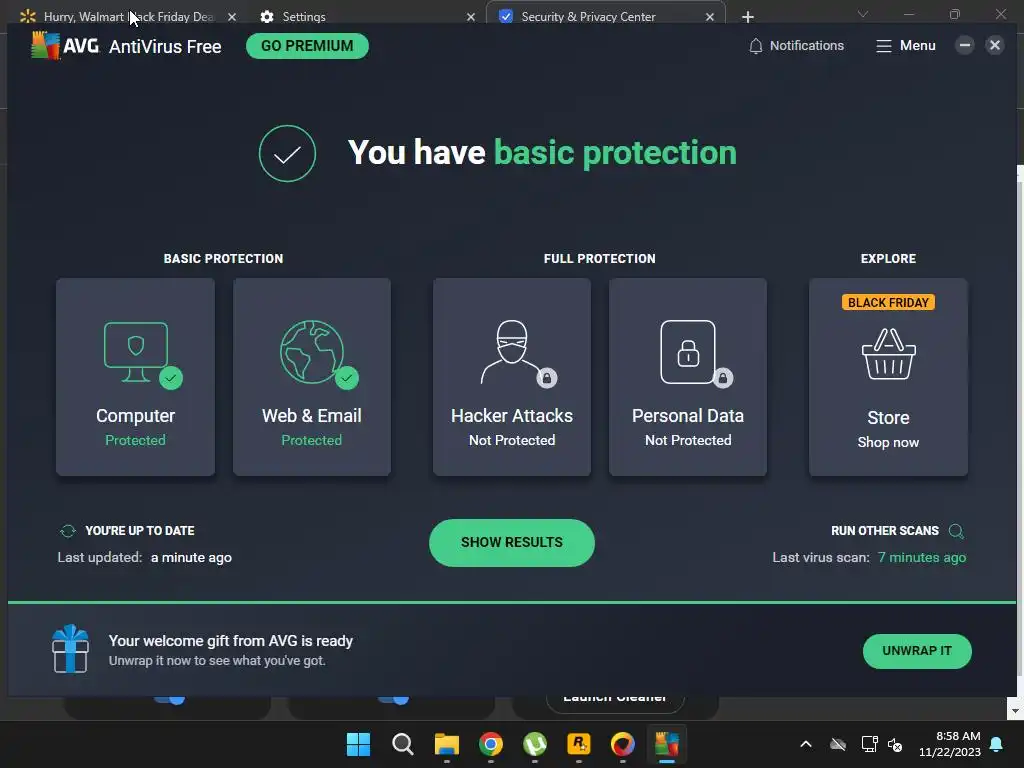This screenshot has height=768, width=1024.
Task: Open the Windows notification bell
Action: tap(997, 744)
